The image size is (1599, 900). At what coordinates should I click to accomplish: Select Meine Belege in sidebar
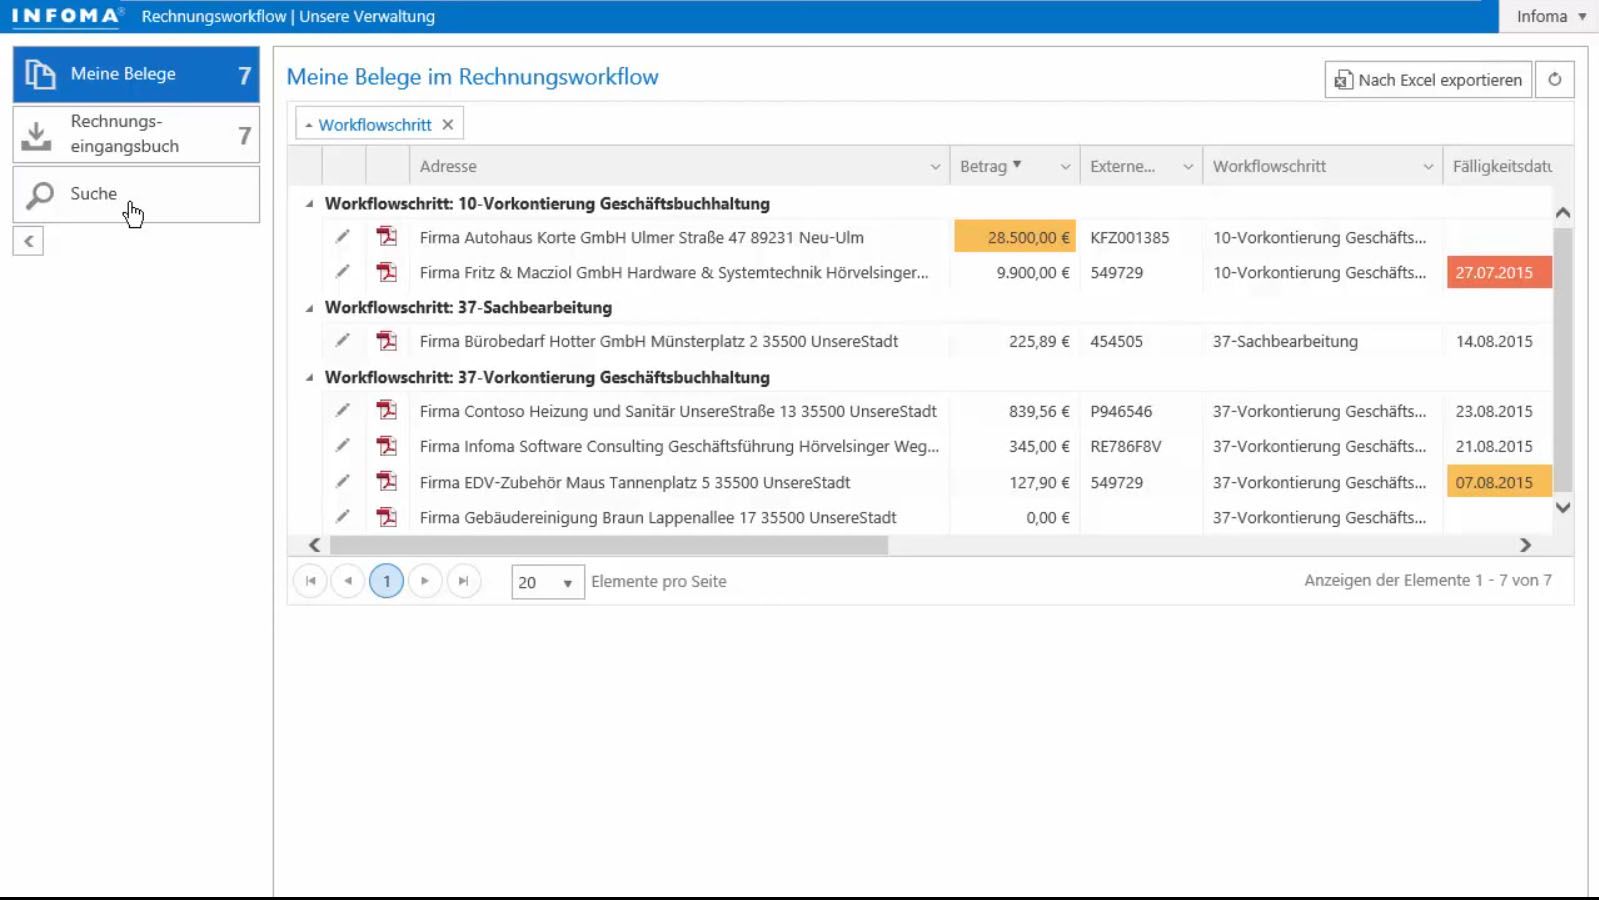point(136,74)
